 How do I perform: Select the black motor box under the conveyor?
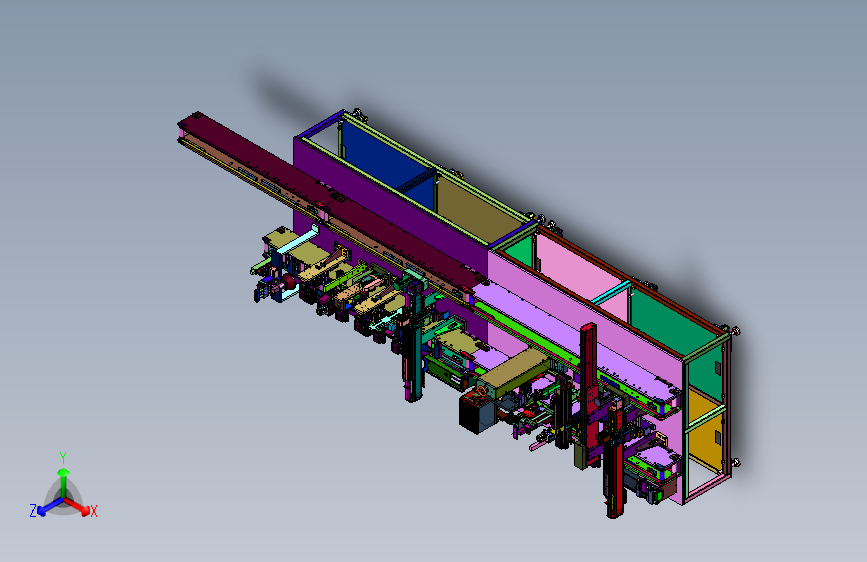point(477,413)
